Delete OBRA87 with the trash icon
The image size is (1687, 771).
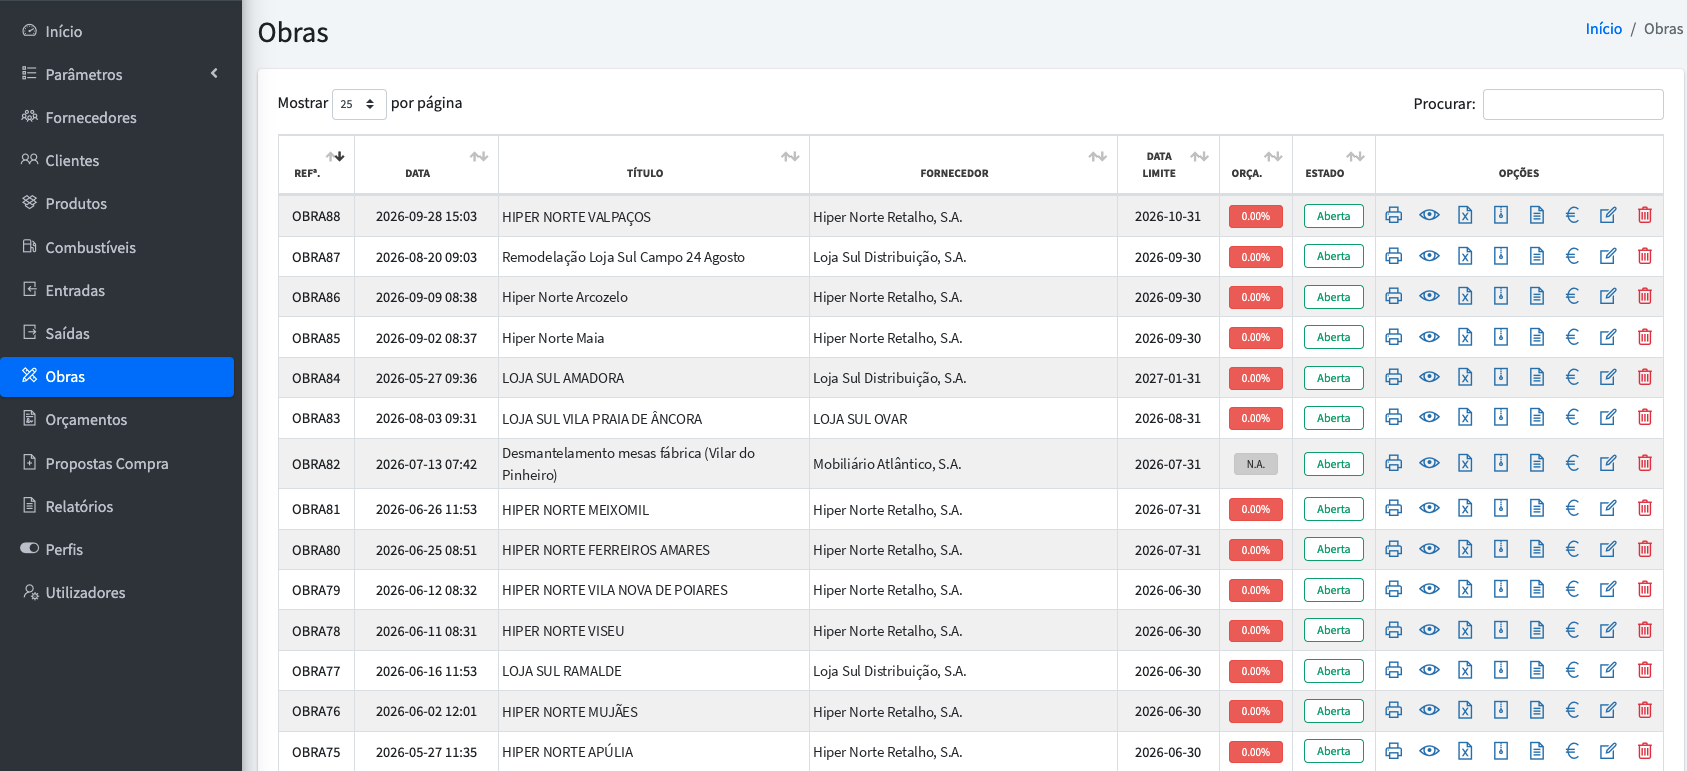(x=1645, y=256)
